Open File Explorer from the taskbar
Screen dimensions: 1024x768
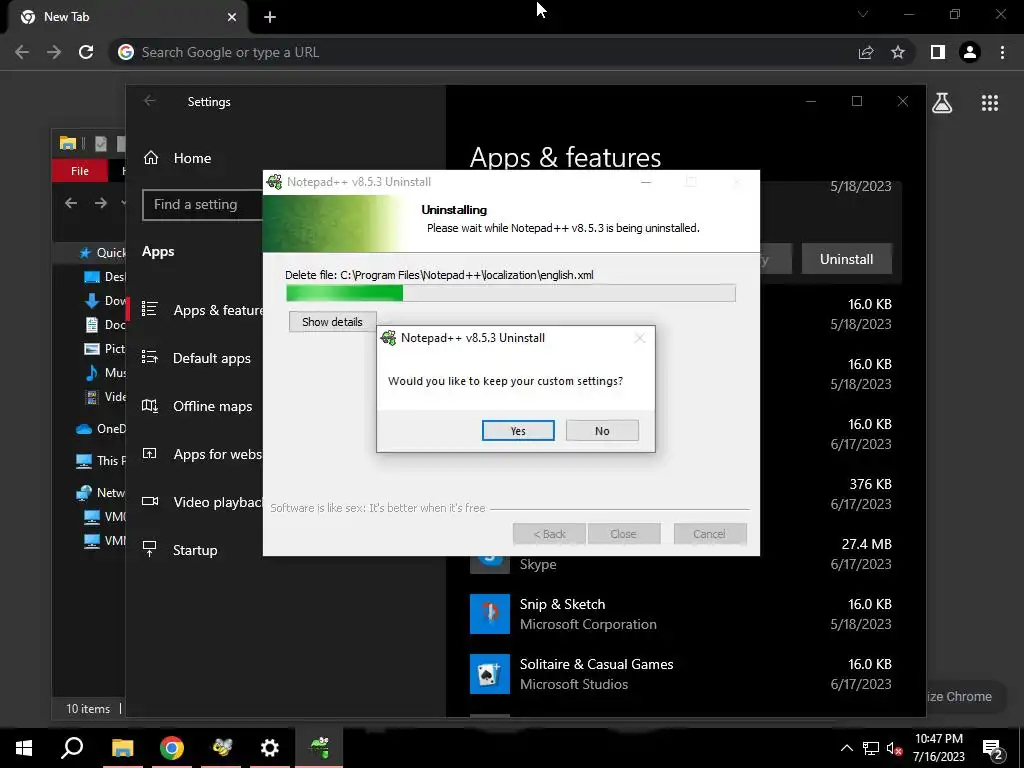tap(122, 748)
